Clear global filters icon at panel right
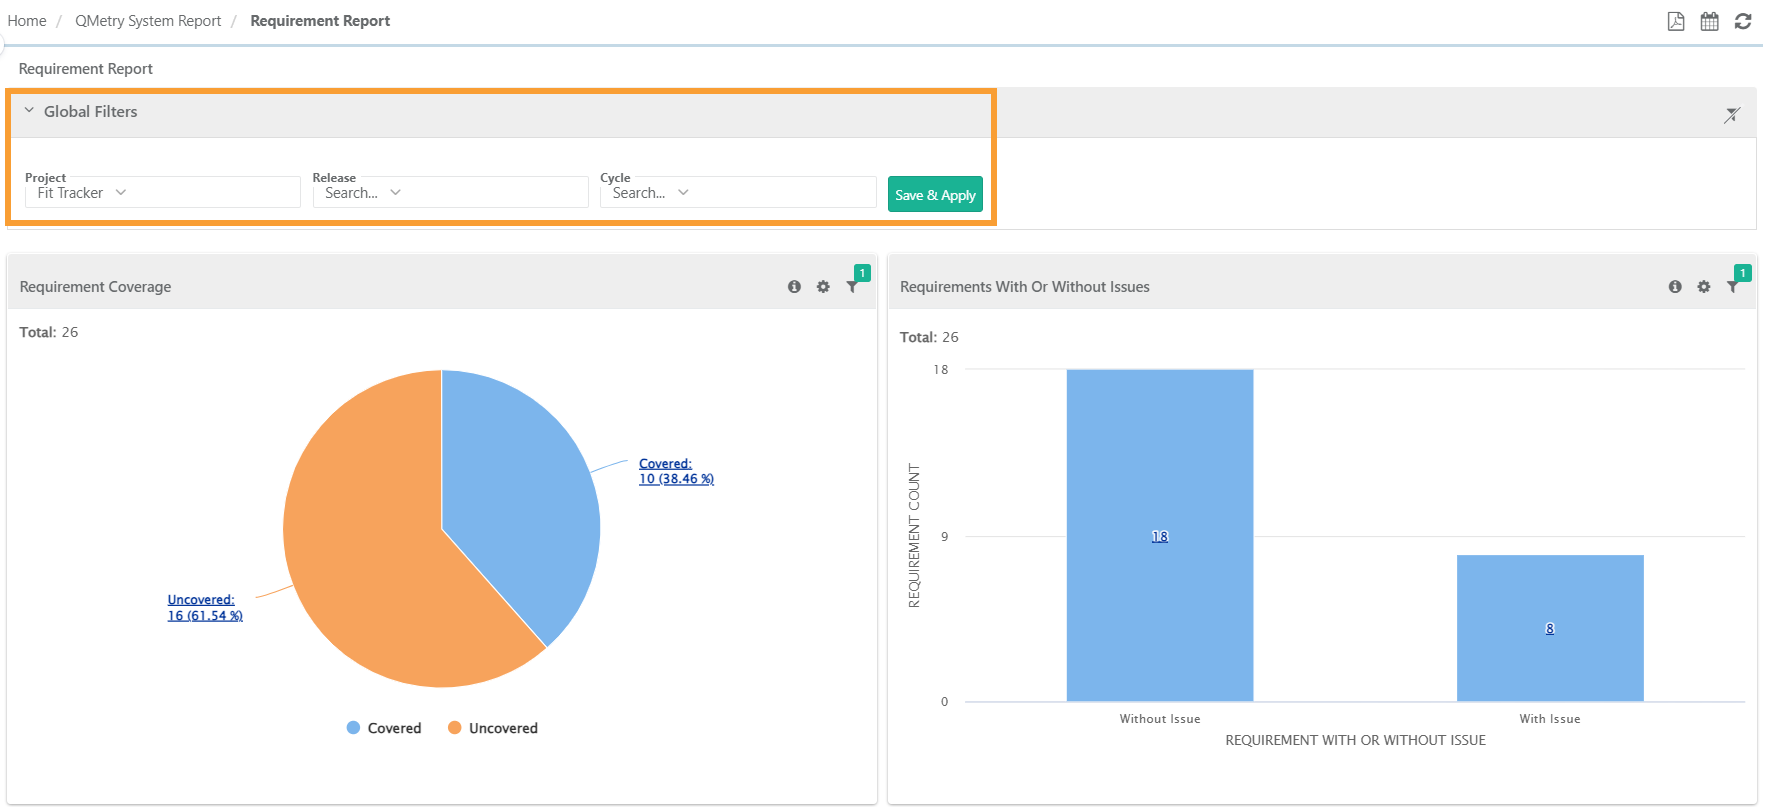Viewport: 1766px width, 807px height. click(1732, 115)
